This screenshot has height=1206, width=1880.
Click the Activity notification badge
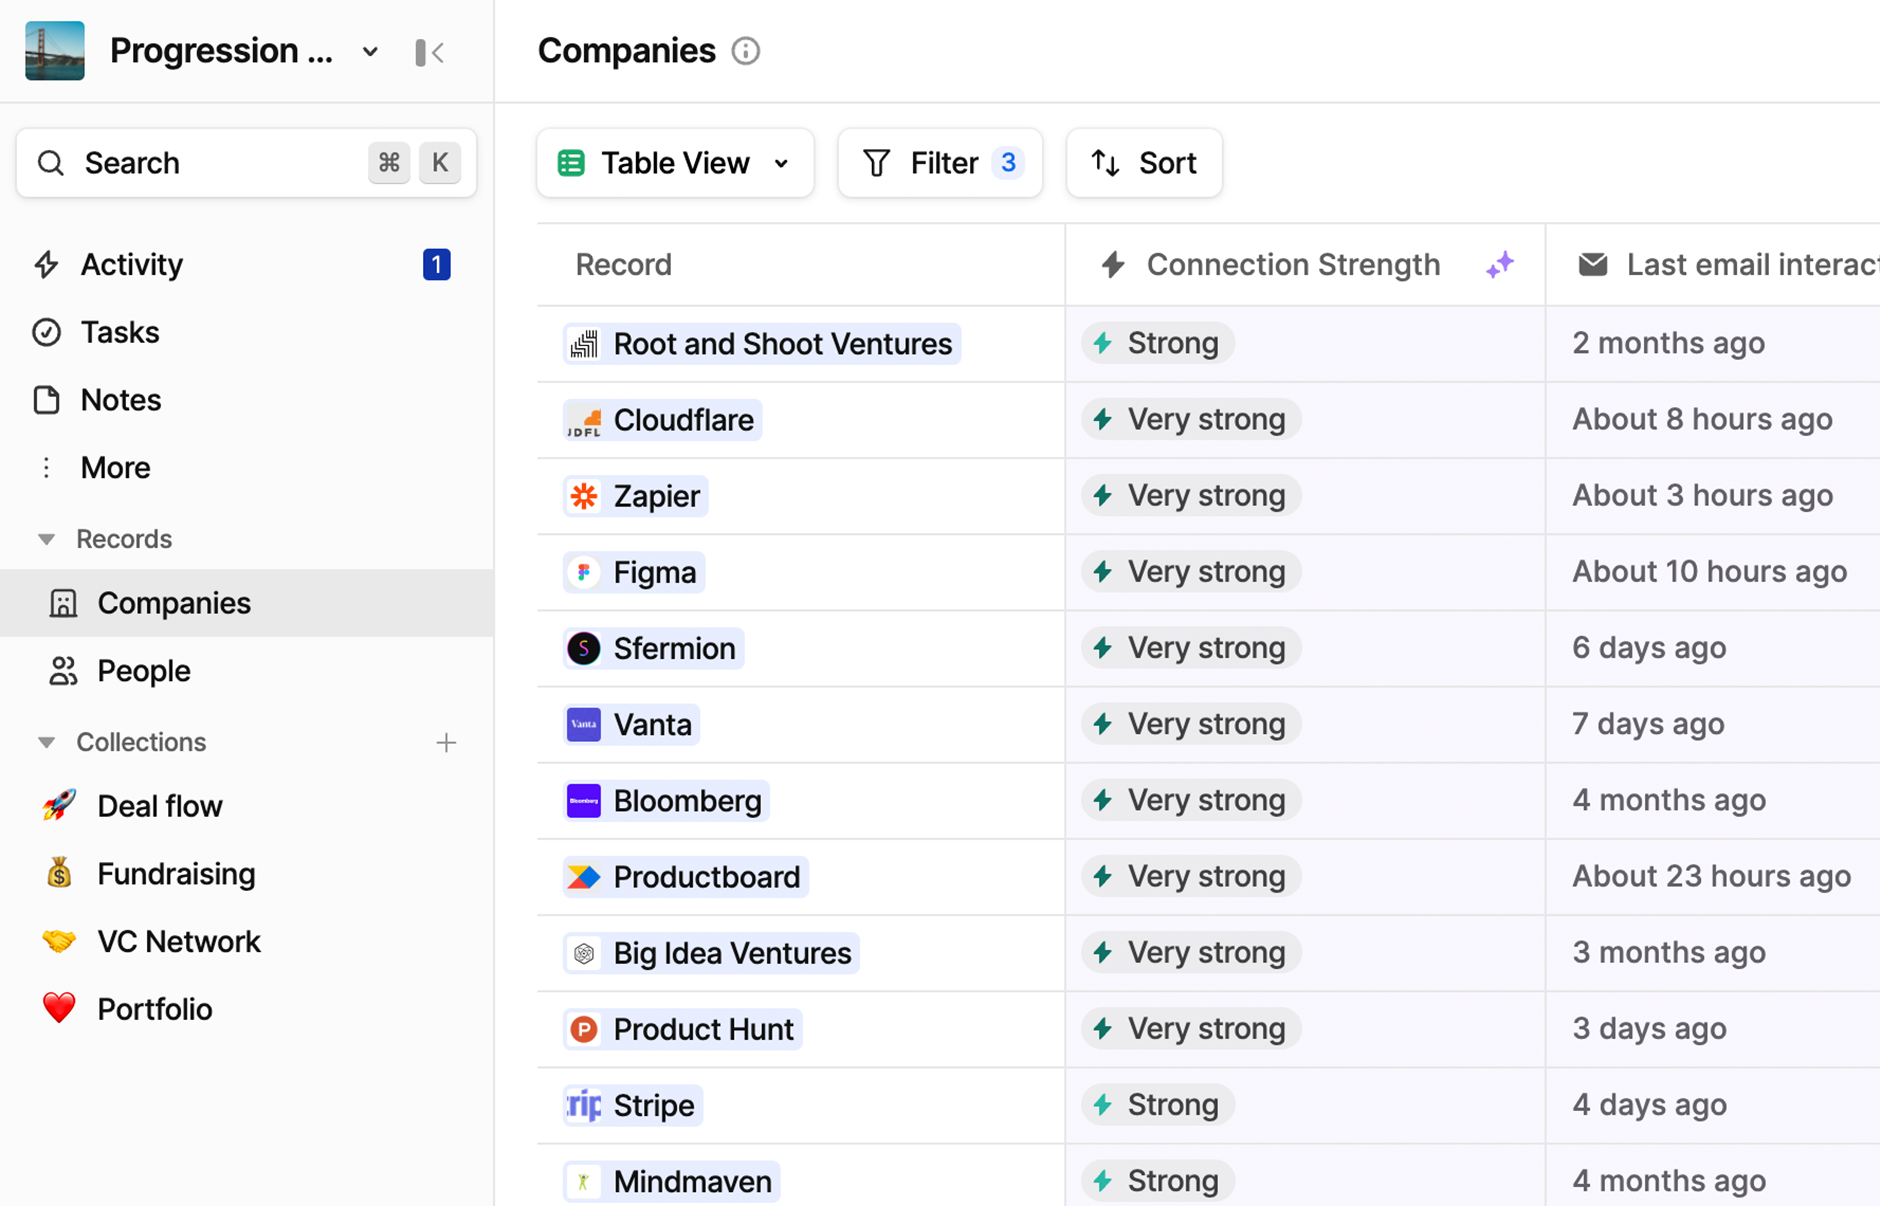[x=436, y=264]
